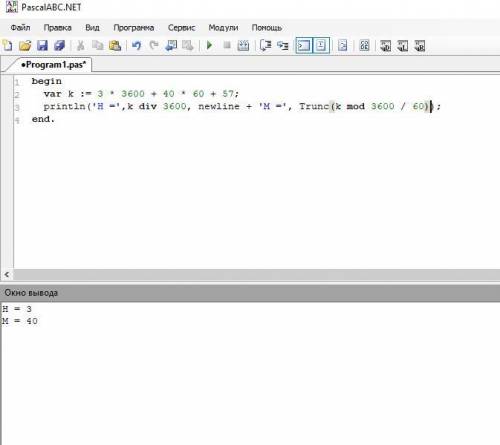
Task: Open the Файл menu
Action: coord(20,28)
